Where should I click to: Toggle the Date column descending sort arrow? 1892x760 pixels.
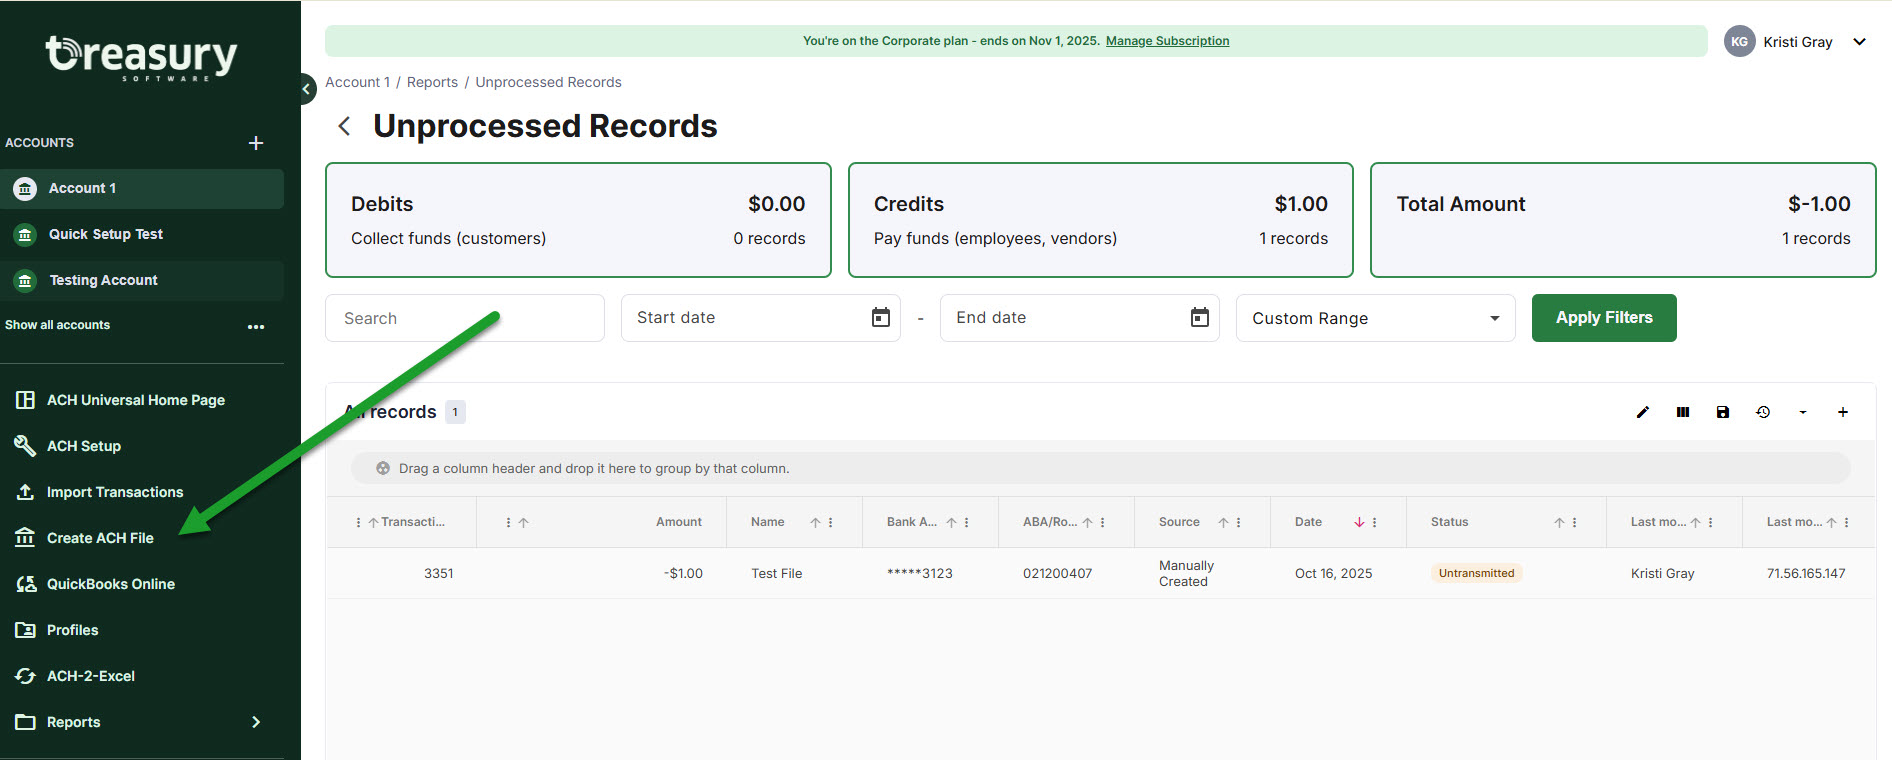(1360, 522)
